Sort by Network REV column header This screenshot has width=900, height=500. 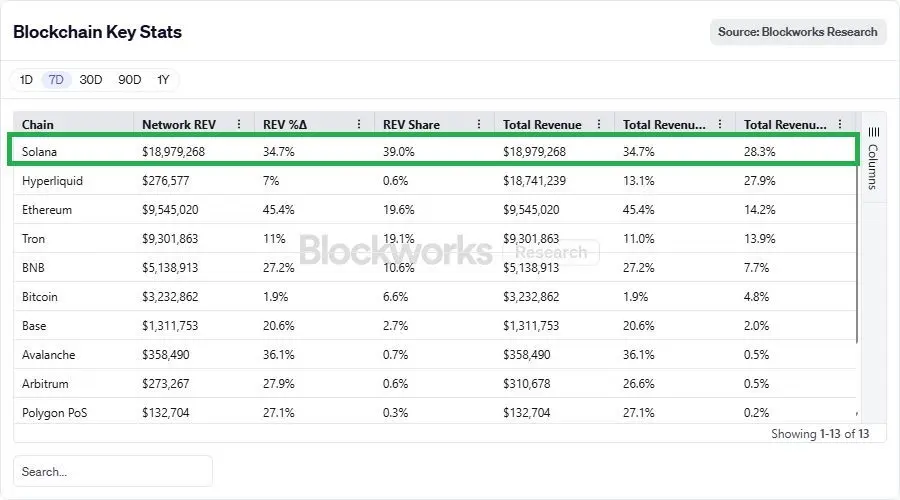click(x=179, y=125)
